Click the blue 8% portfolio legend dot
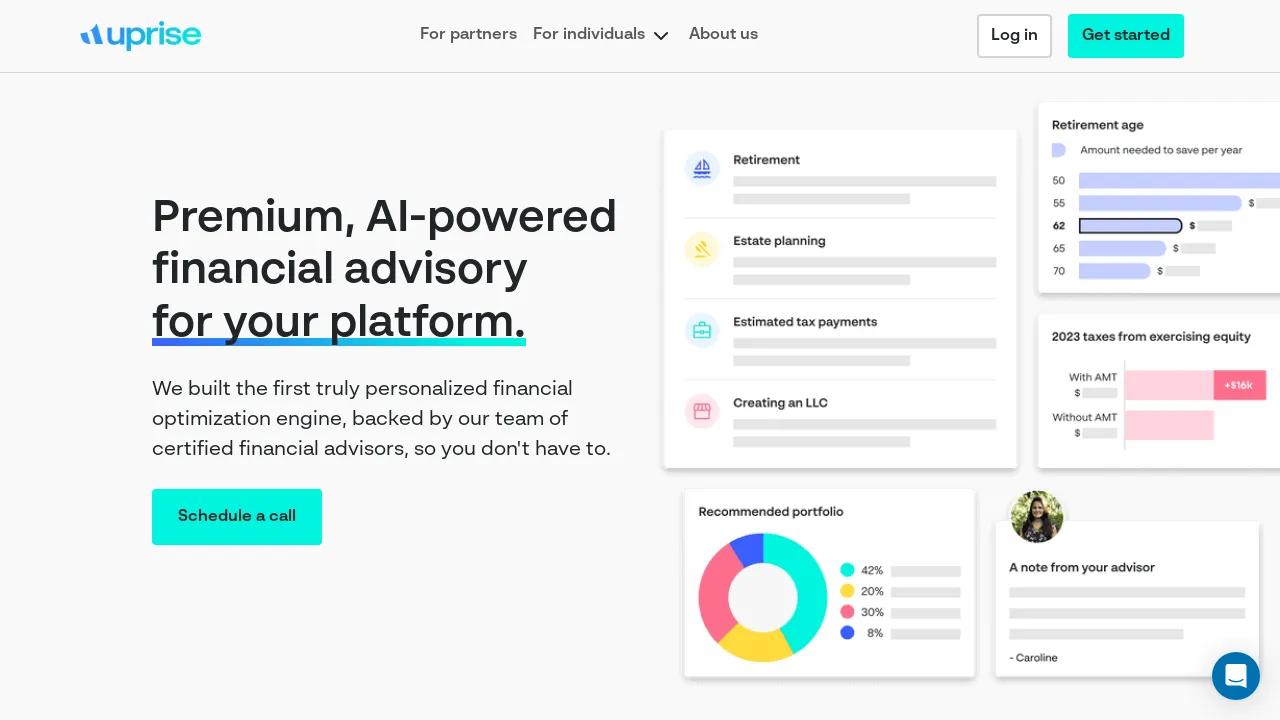The width and height of the screenshot is (1280, 720). (847, 633)
